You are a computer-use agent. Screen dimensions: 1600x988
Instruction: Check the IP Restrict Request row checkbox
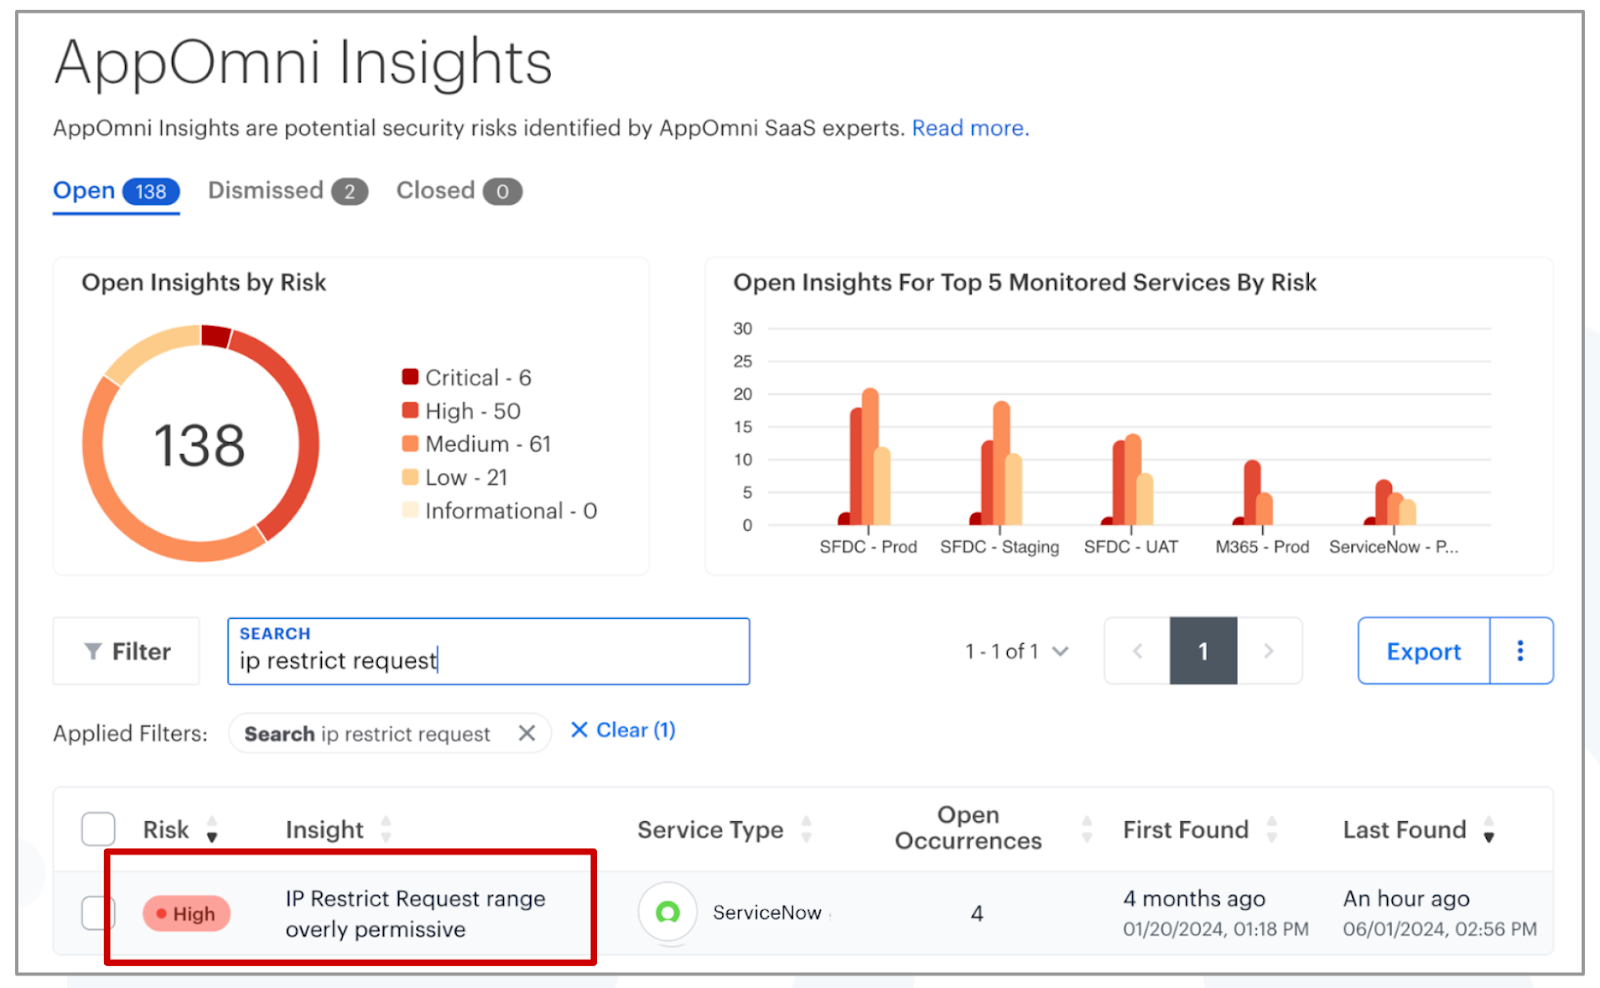[97, 912]
